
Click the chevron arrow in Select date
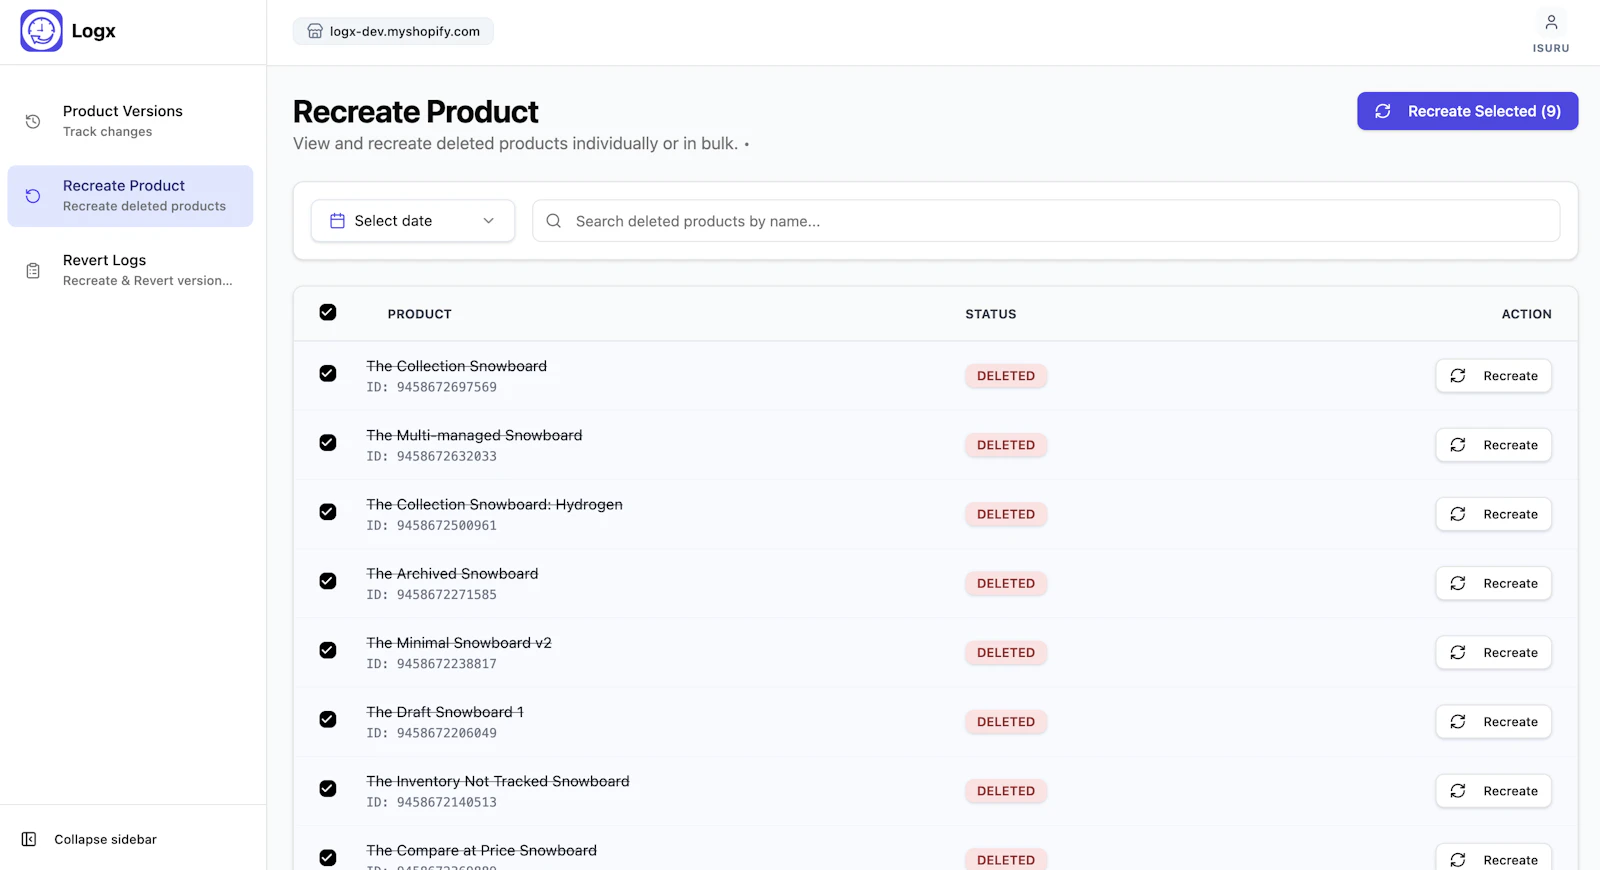click(489, 221)
